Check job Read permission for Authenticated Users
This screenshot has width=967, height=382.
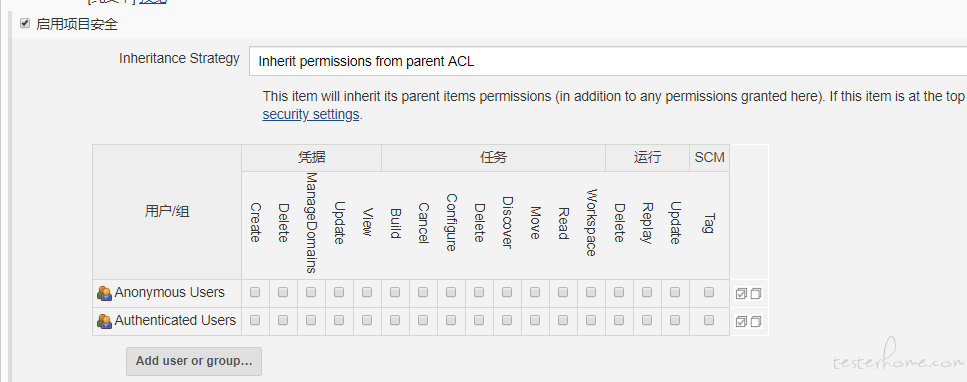click(563, 320)
